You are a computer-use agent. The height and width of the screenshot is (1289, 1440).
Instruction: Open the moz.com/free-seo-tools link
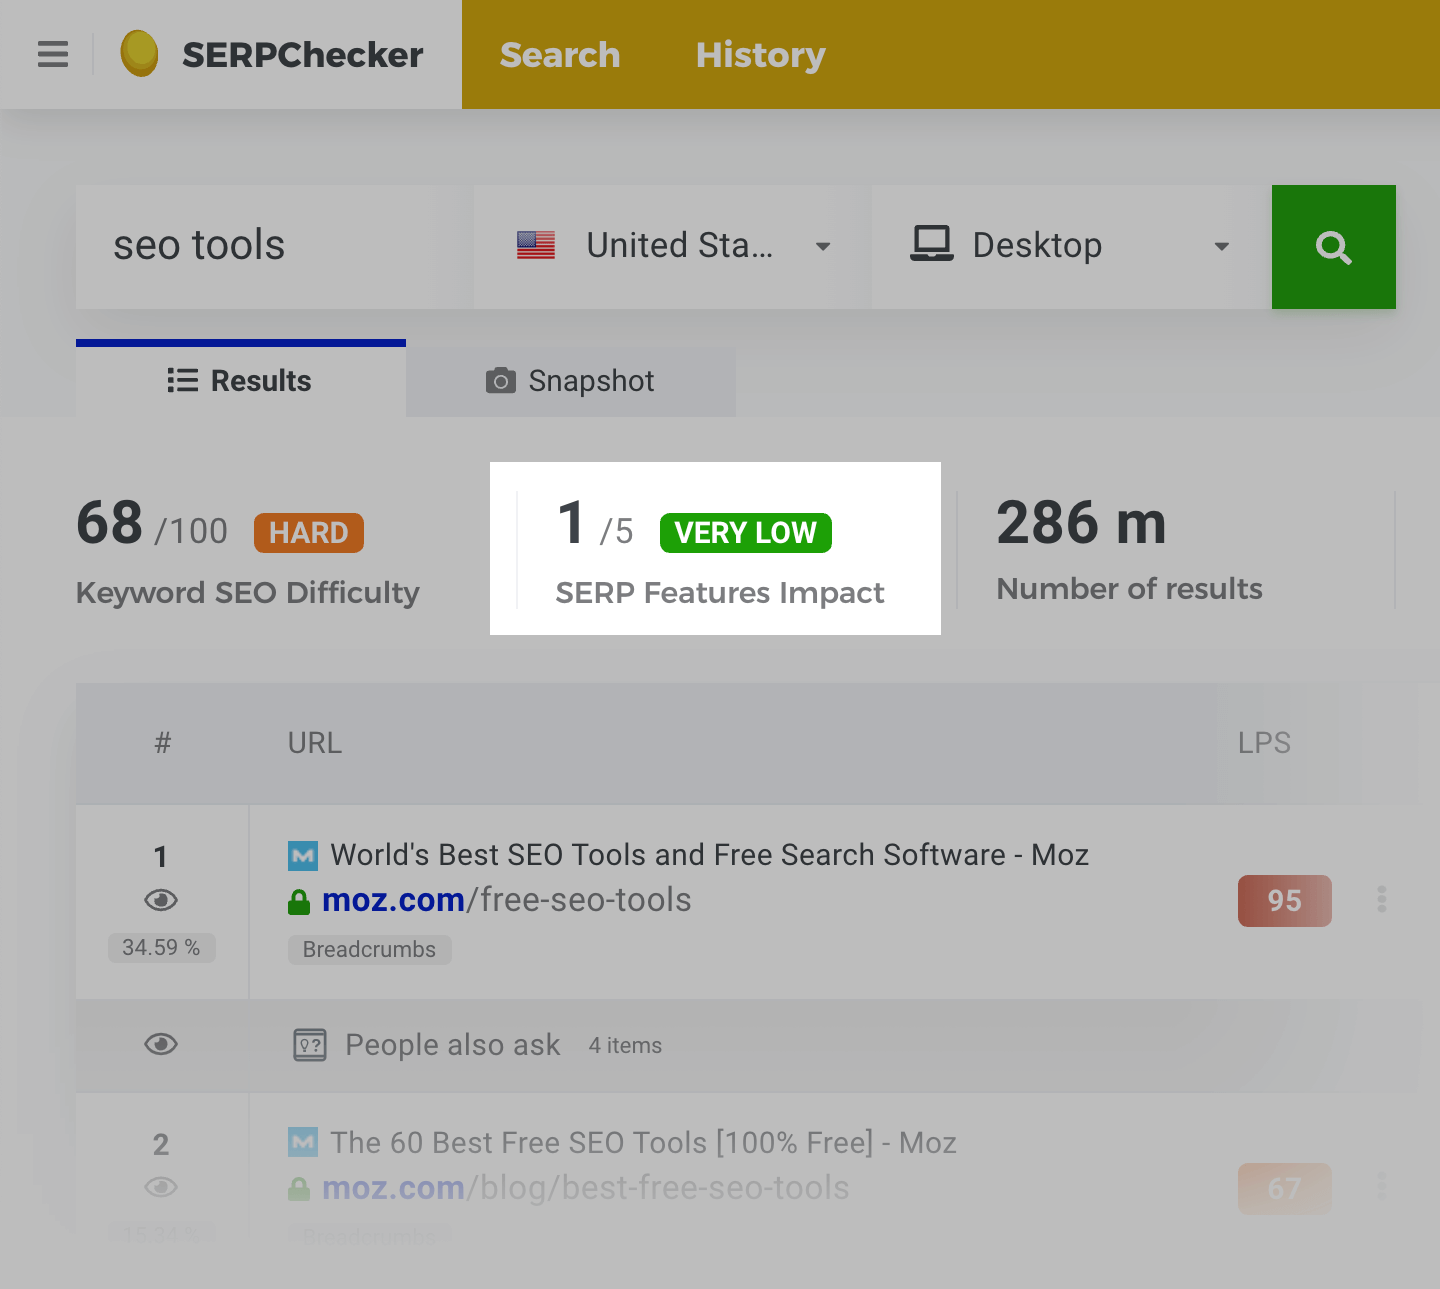(x=507, y=900)
